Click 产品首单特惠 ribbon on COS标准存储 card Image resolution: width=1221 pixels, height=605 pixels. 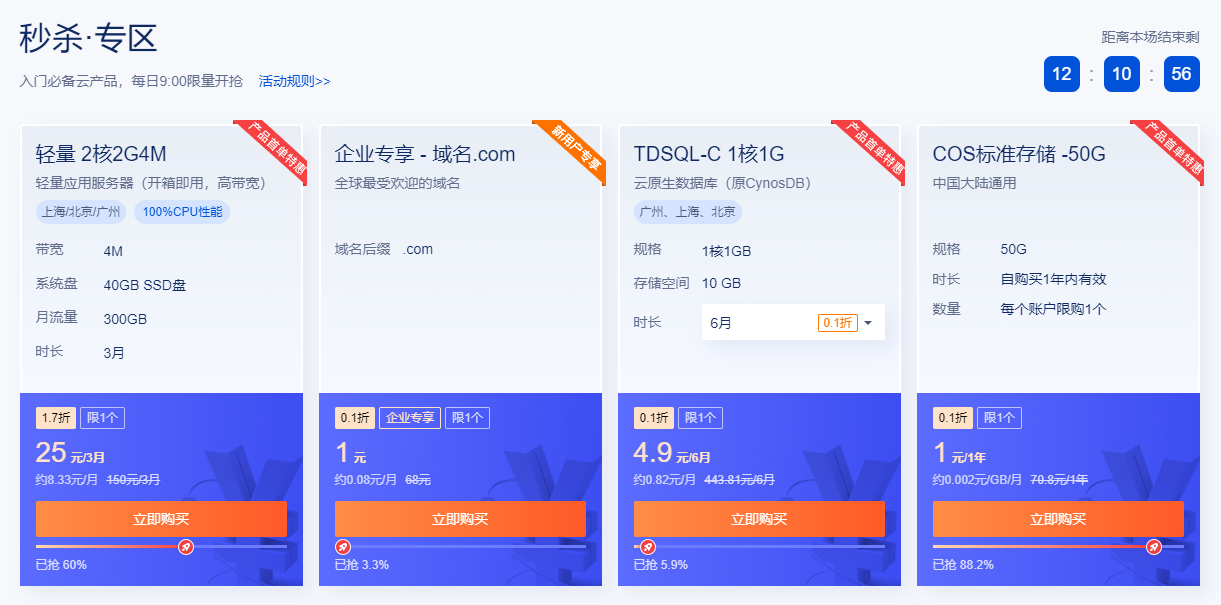tap(1169, 151)
